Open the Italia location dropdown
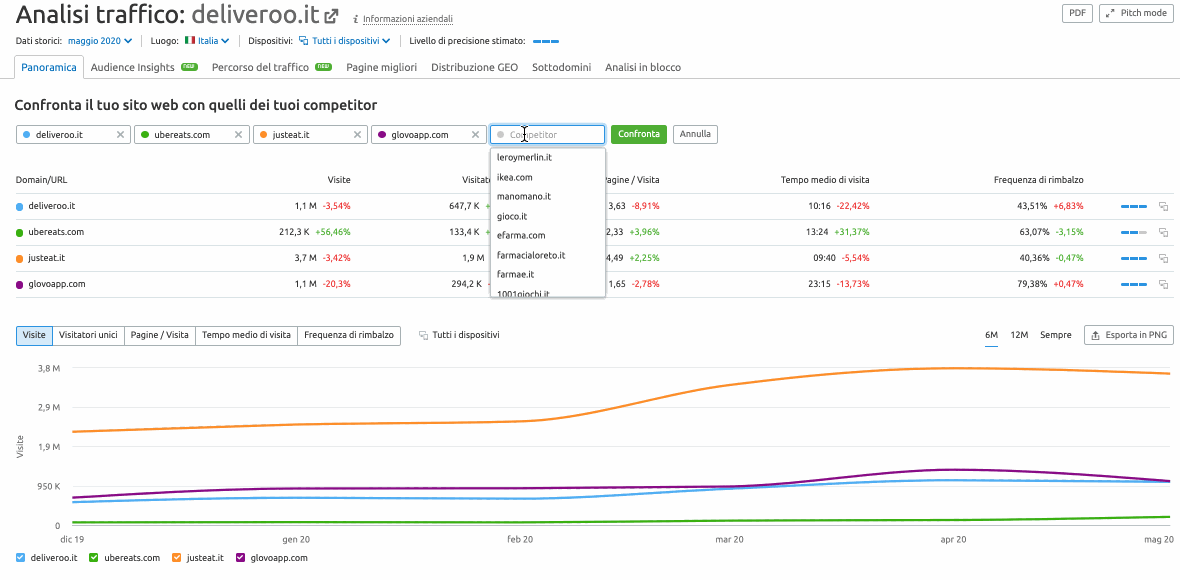The height and width of the screenshot is (580, 1180). pyautogui.click(x=207, y=41)
